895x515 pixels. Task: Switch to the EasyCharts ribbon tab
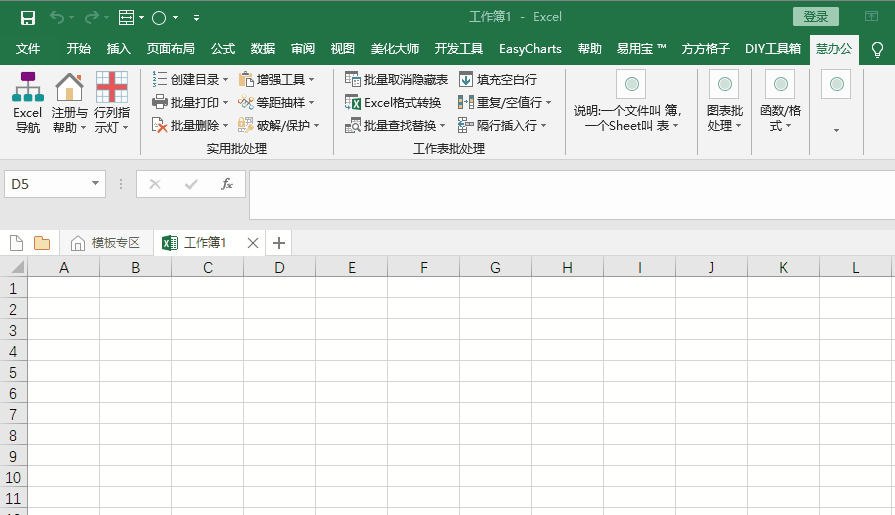(x=530, y=49)
